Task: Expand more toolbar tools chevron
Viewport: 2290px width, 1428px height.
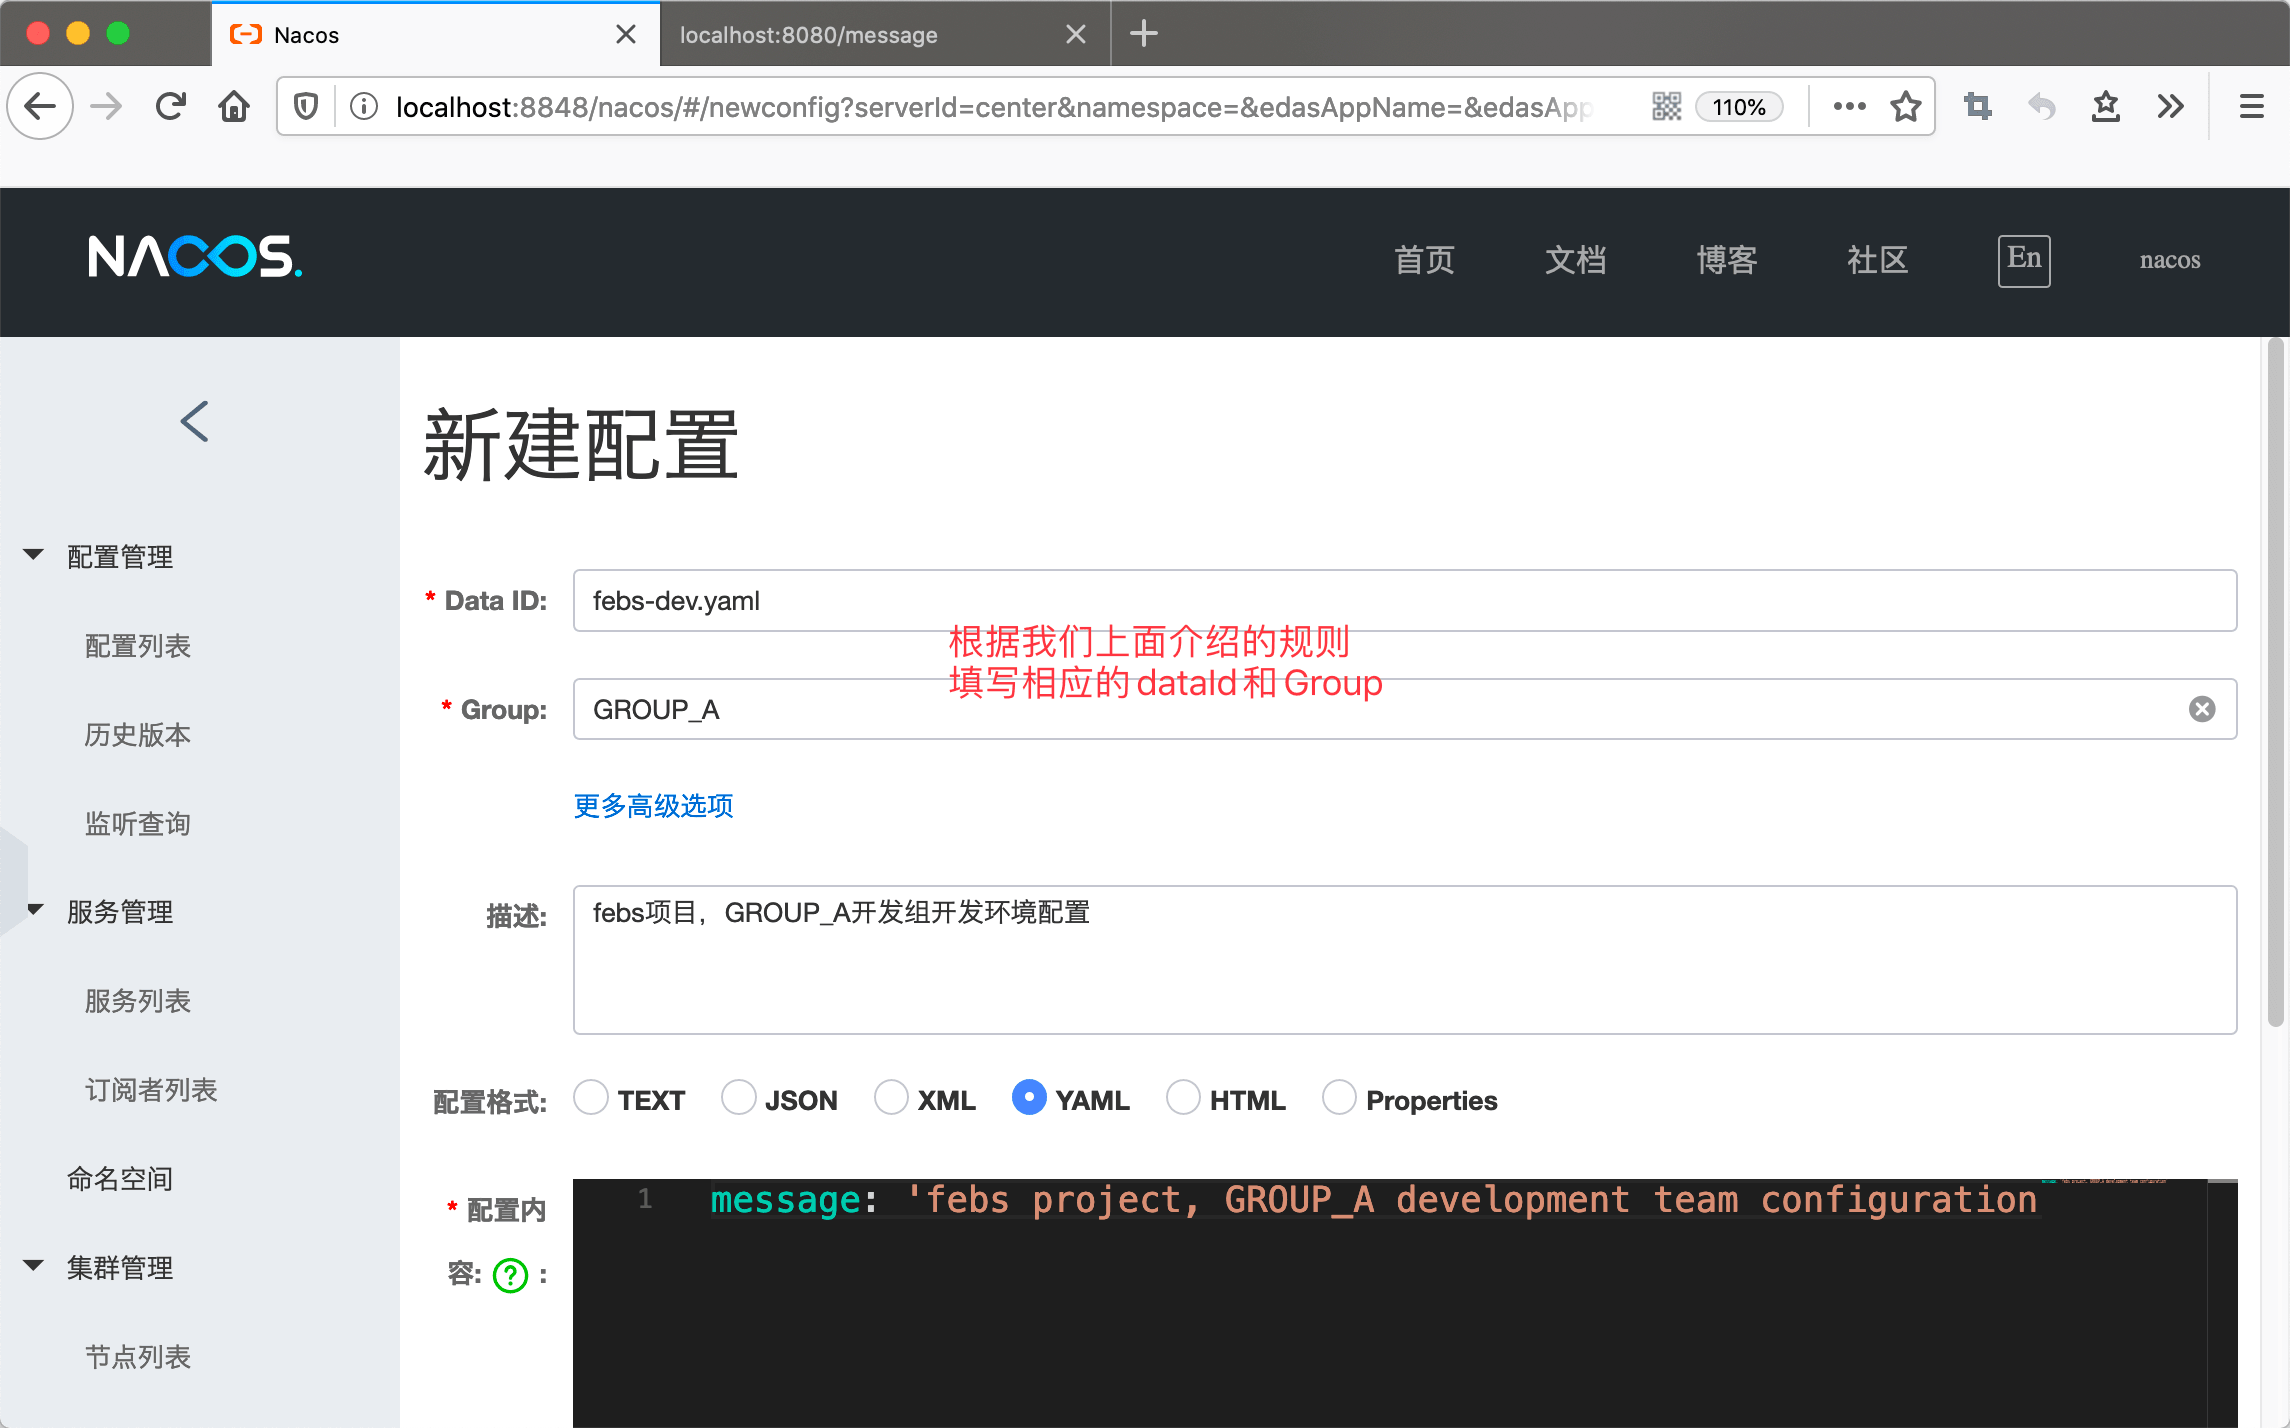Action: [x=2170, y=106]
